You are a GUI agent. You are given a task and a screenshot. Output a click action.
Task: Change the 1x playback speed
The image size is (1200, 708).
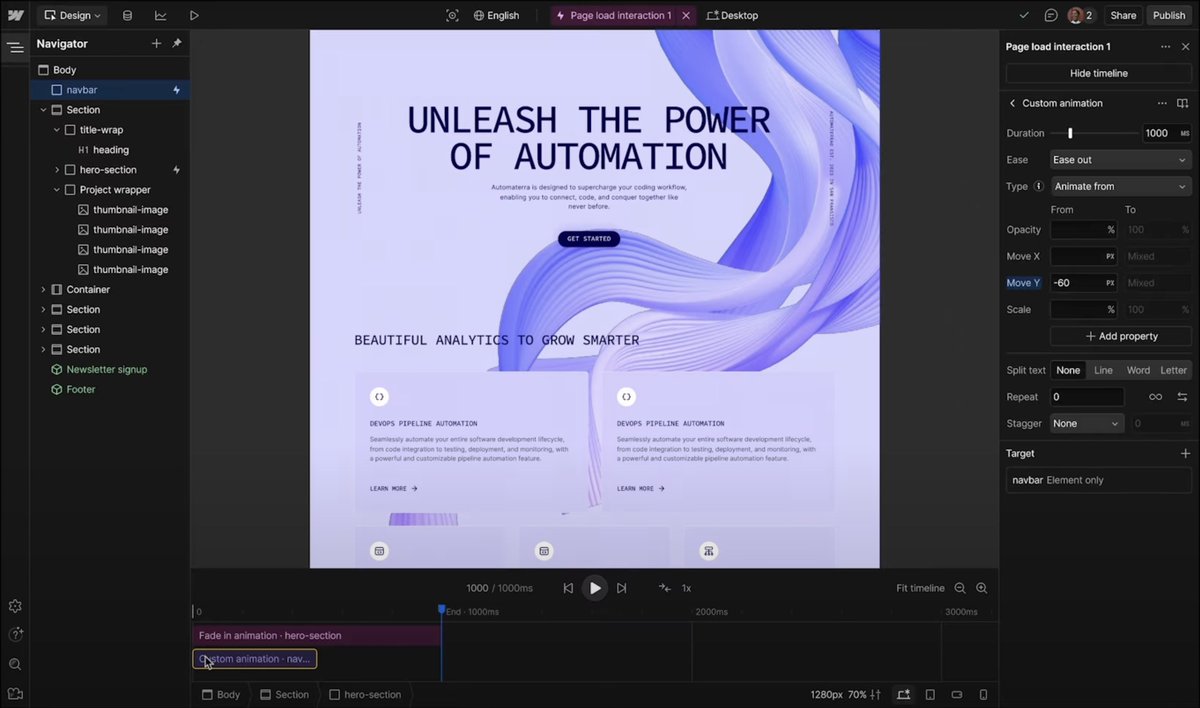(686, 588)
